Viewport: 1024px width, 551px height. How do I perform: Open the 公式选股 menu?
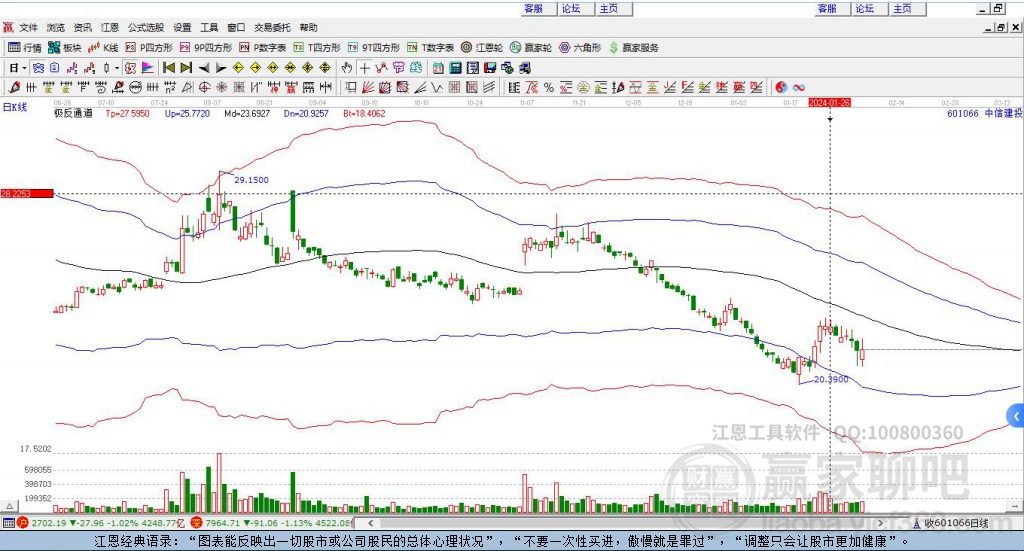(146, 27)
